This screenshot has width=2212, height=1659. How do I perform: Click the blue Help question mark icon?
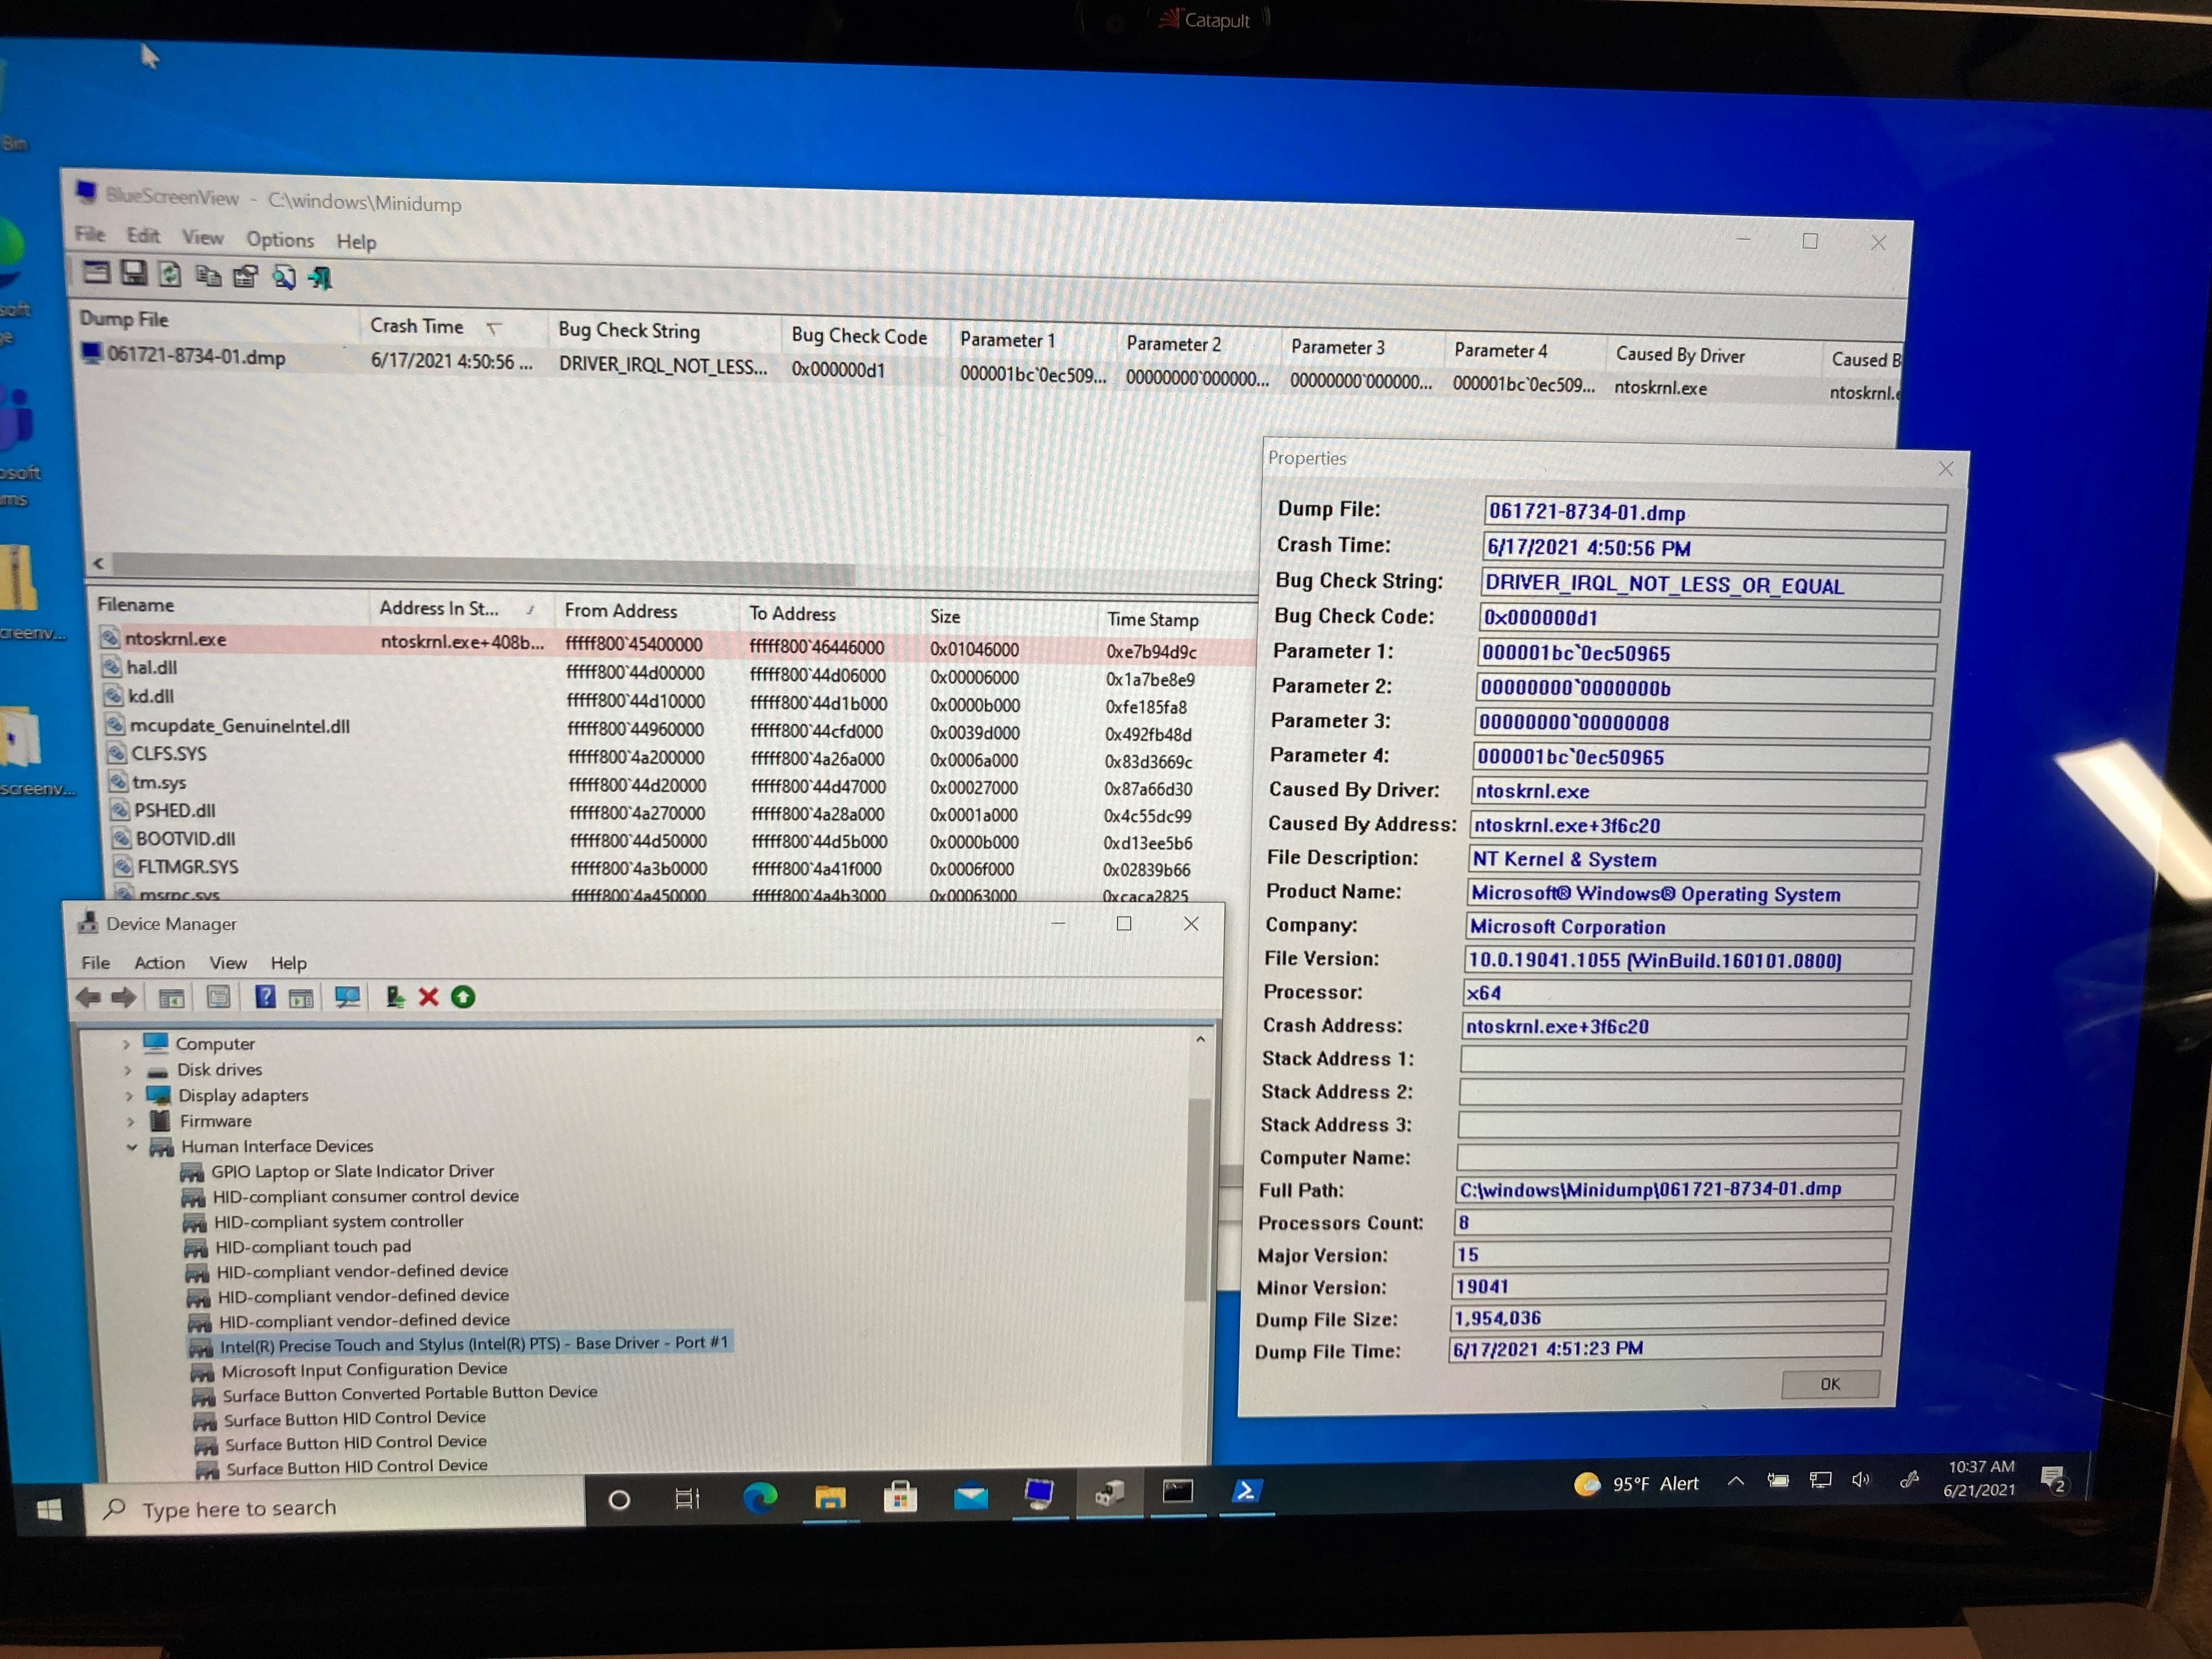click(265, 996)
